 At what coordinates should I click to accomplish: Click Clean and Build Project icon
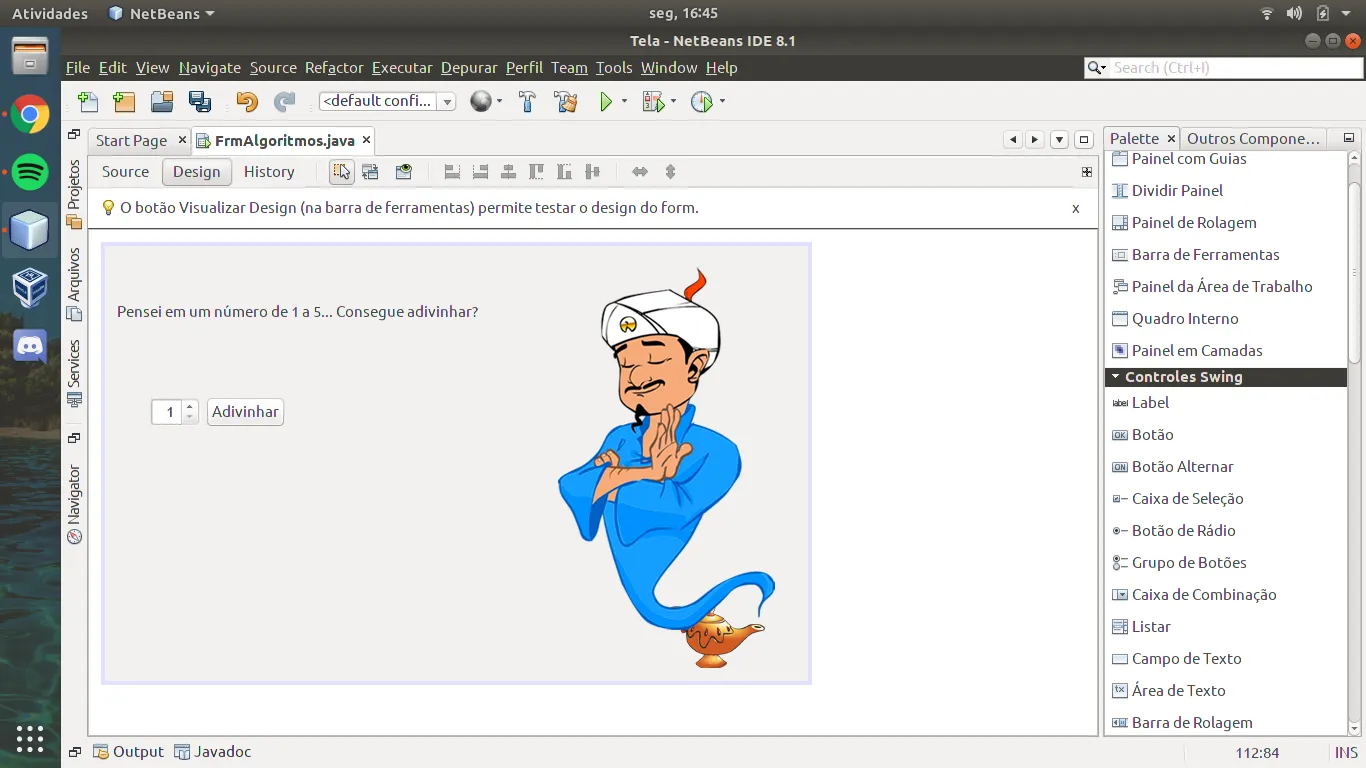point(565,102)
